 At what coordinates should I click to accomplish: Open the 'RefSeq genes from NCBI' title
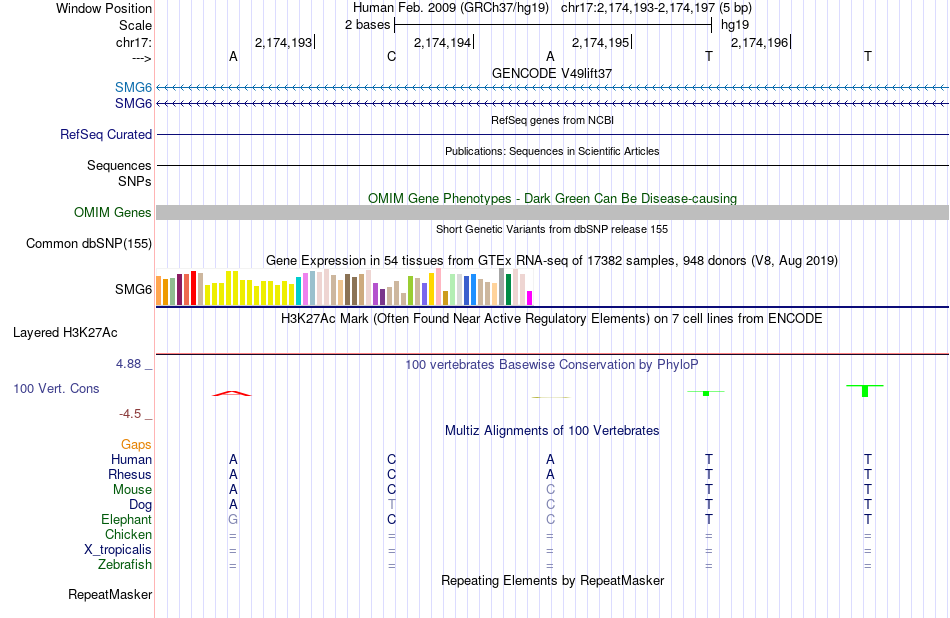tap(552, 120)
